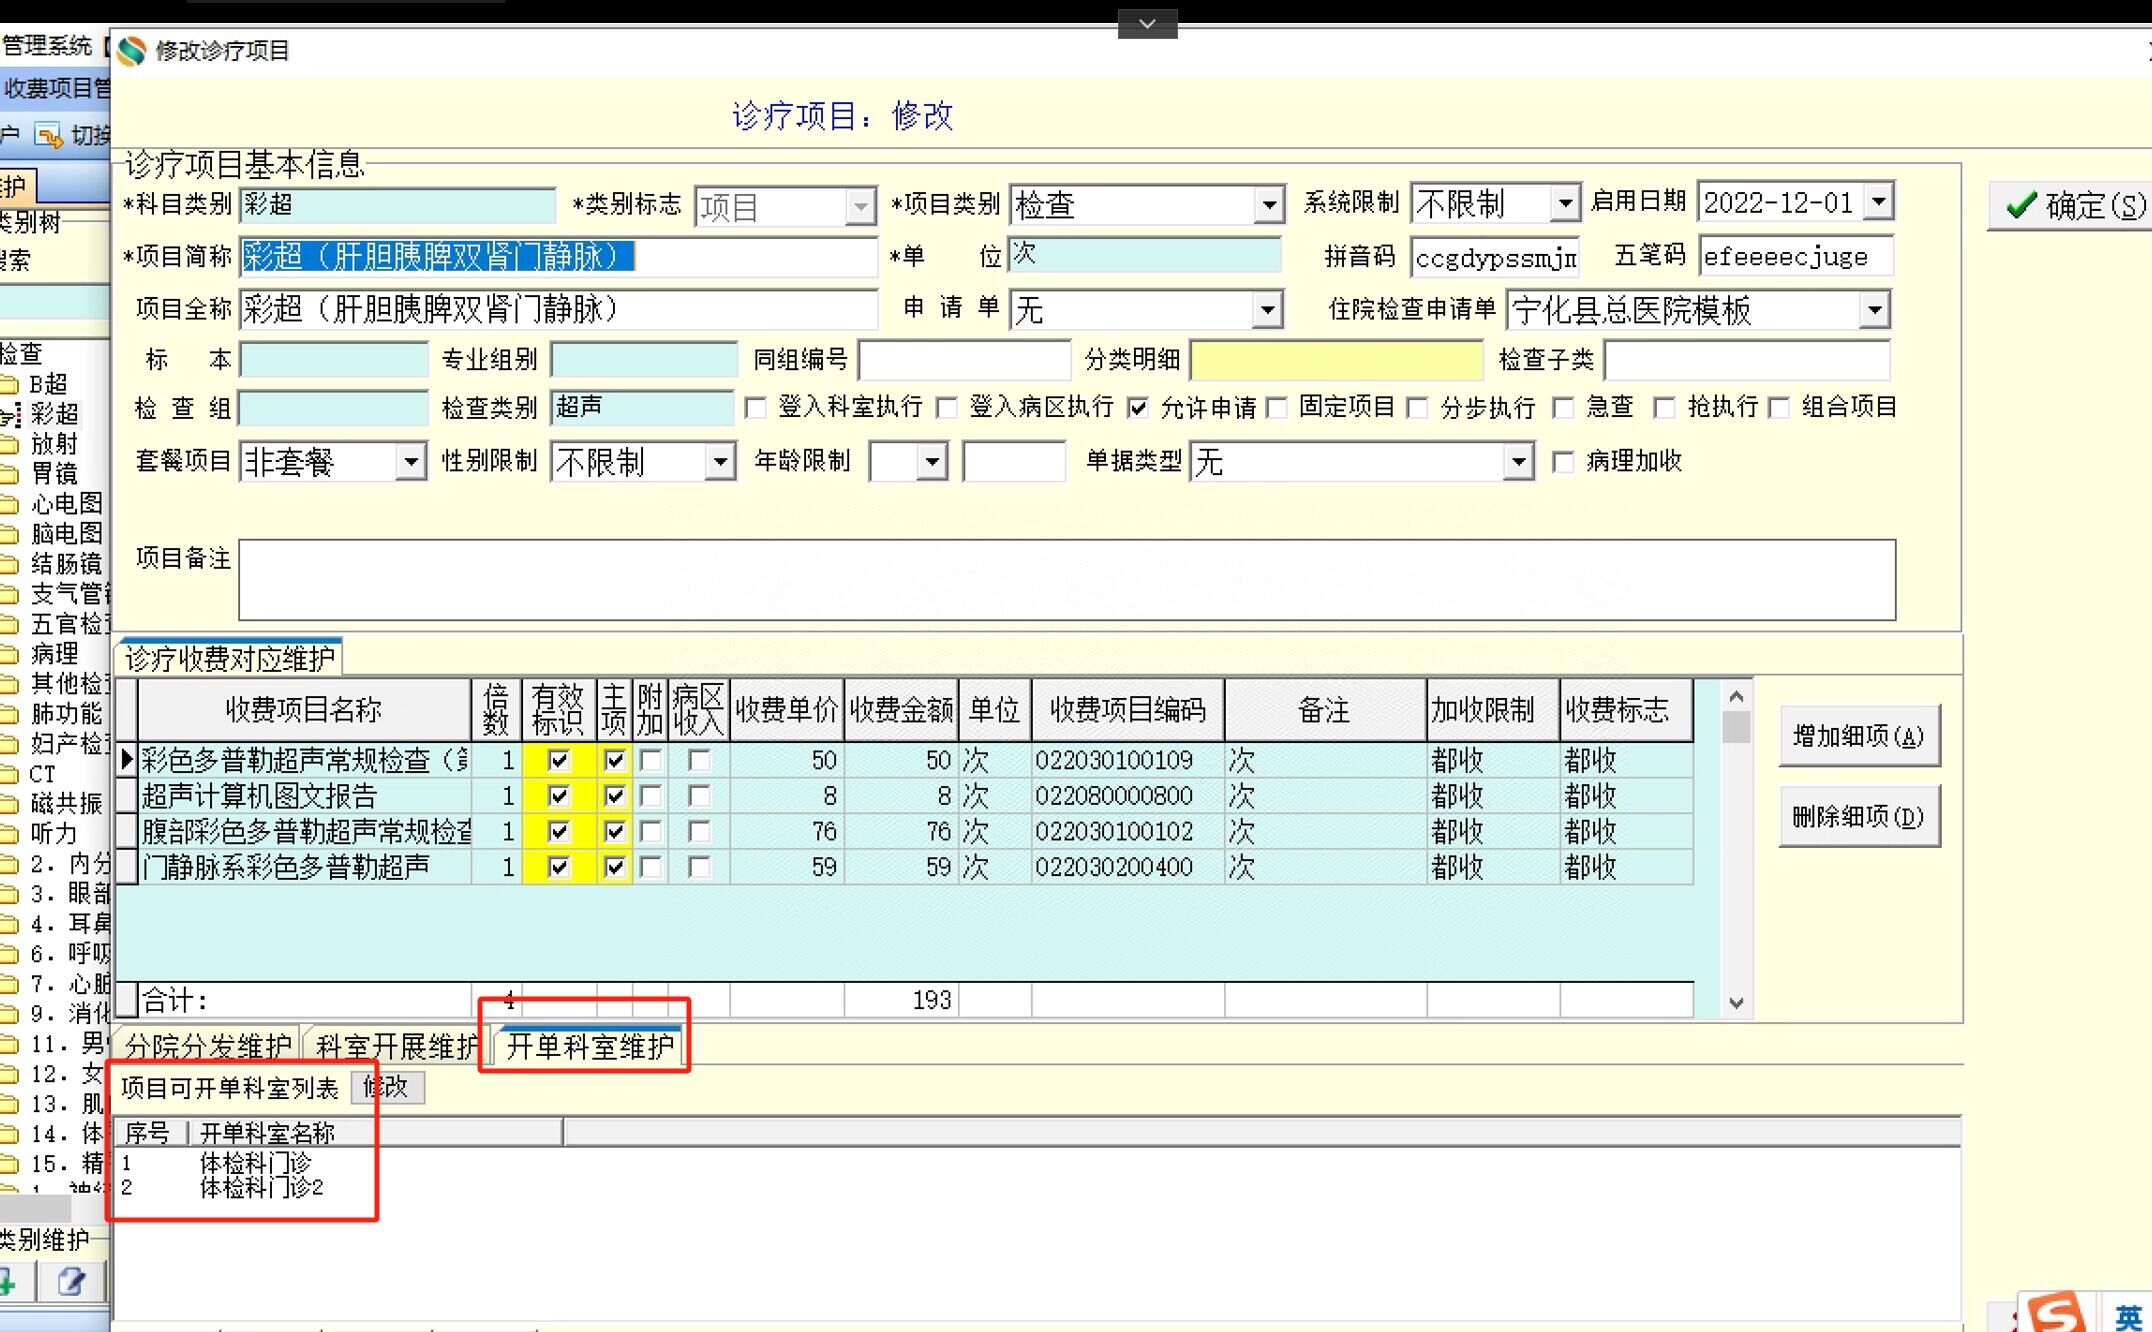This screenshot has width=2152, height=1332.
Task: Enable the 急查 checkbox
Action: click(x=1563, y=408)
